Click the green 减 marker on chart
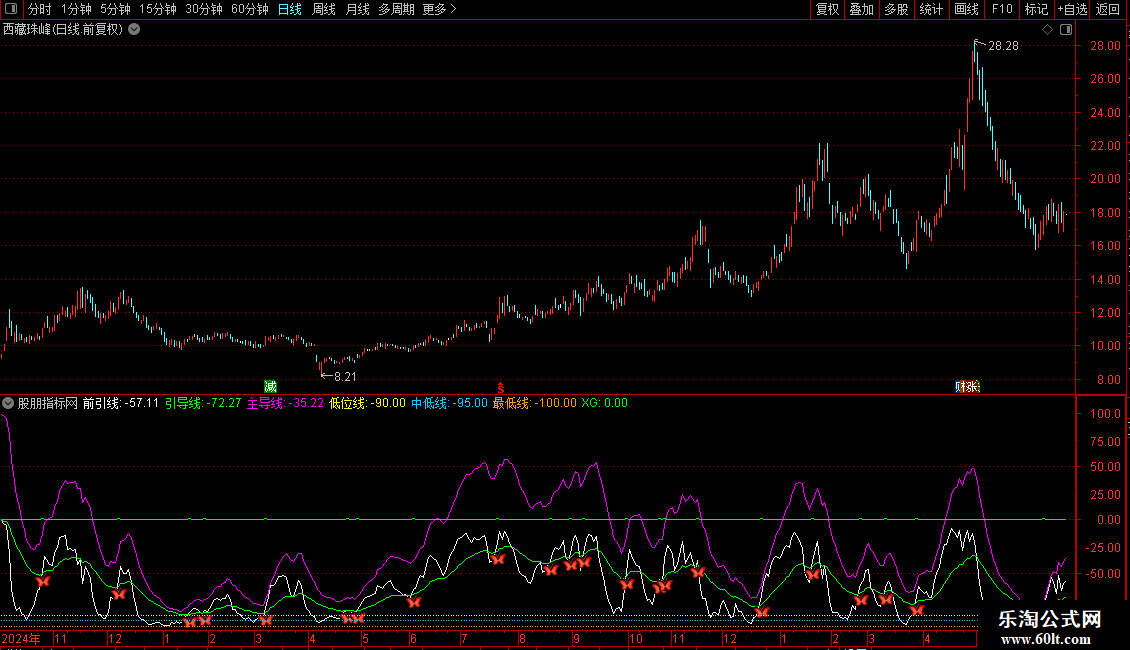Image resolution: width=1130 pixels, height=650 pixels. [270, 387]
